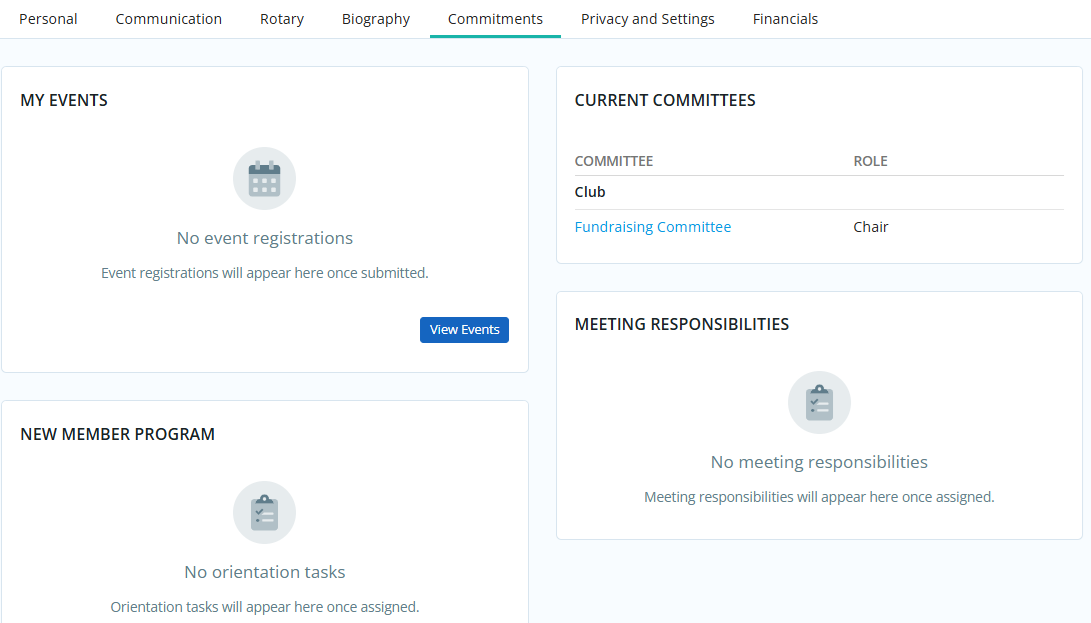Click the MEETING RESPONSIBILITIES heading
This screenshot has height=623, width=1091.
point(682,324)
